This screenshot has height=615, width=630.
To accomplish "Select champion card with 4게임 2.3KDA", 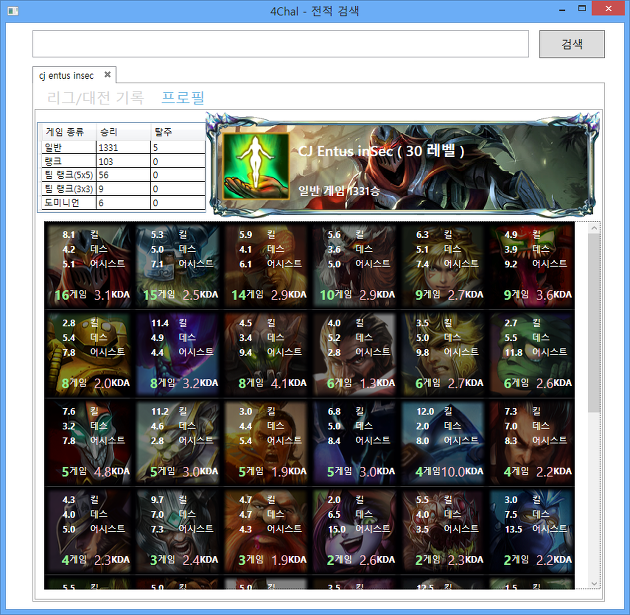I will pyautogui.click(x=89, y=531).
